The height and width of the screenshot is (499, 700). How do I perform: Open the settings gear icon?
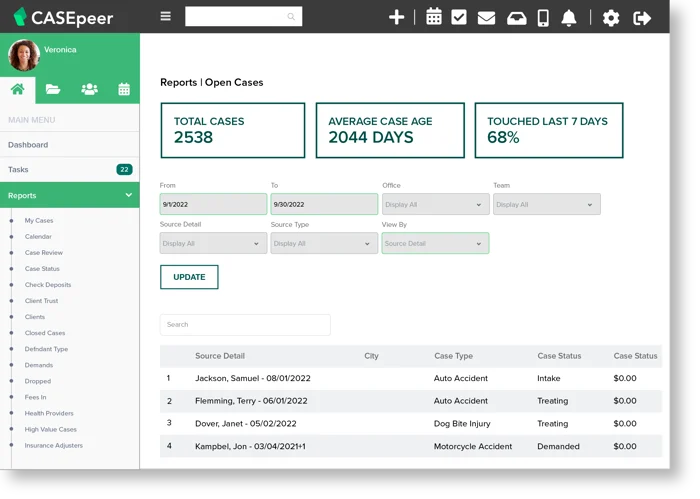[x=611, y=18]
